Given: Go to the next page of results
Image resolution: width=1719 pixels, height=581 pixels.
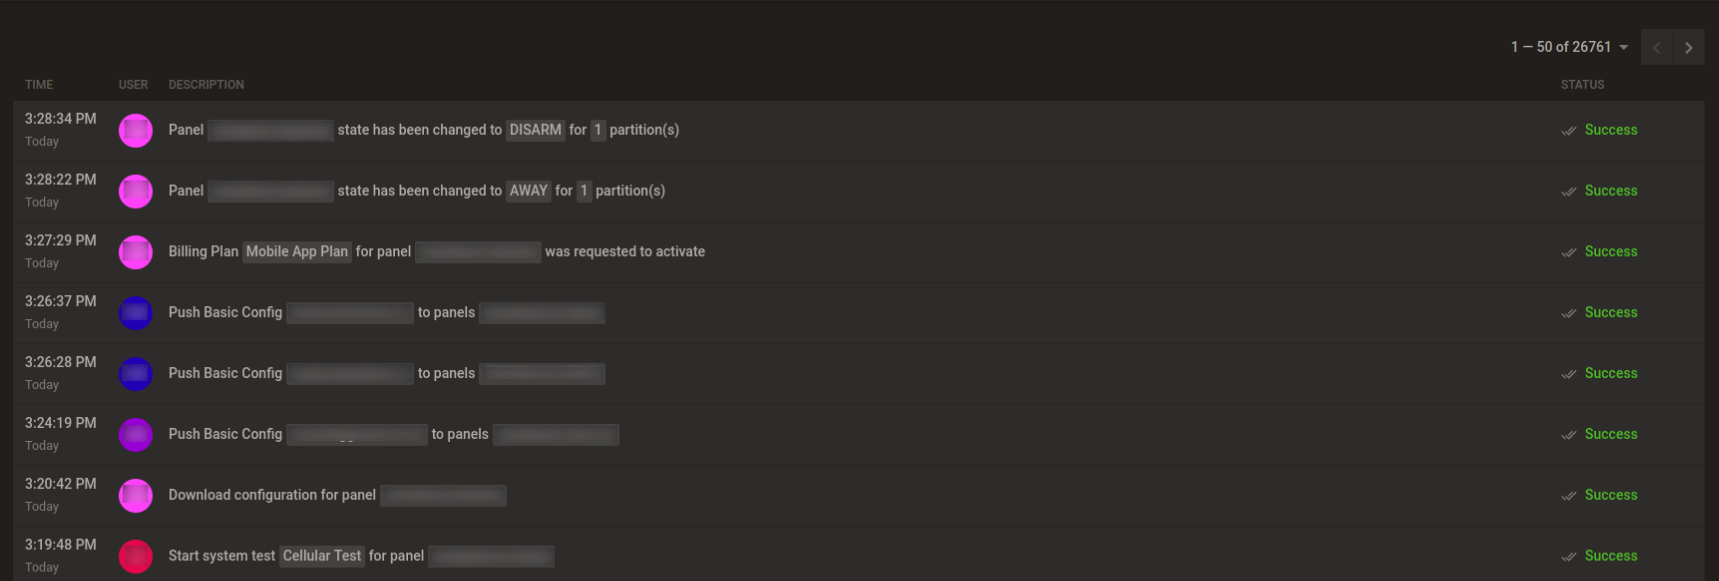Looking at the screenshot, I should 1688,47.
